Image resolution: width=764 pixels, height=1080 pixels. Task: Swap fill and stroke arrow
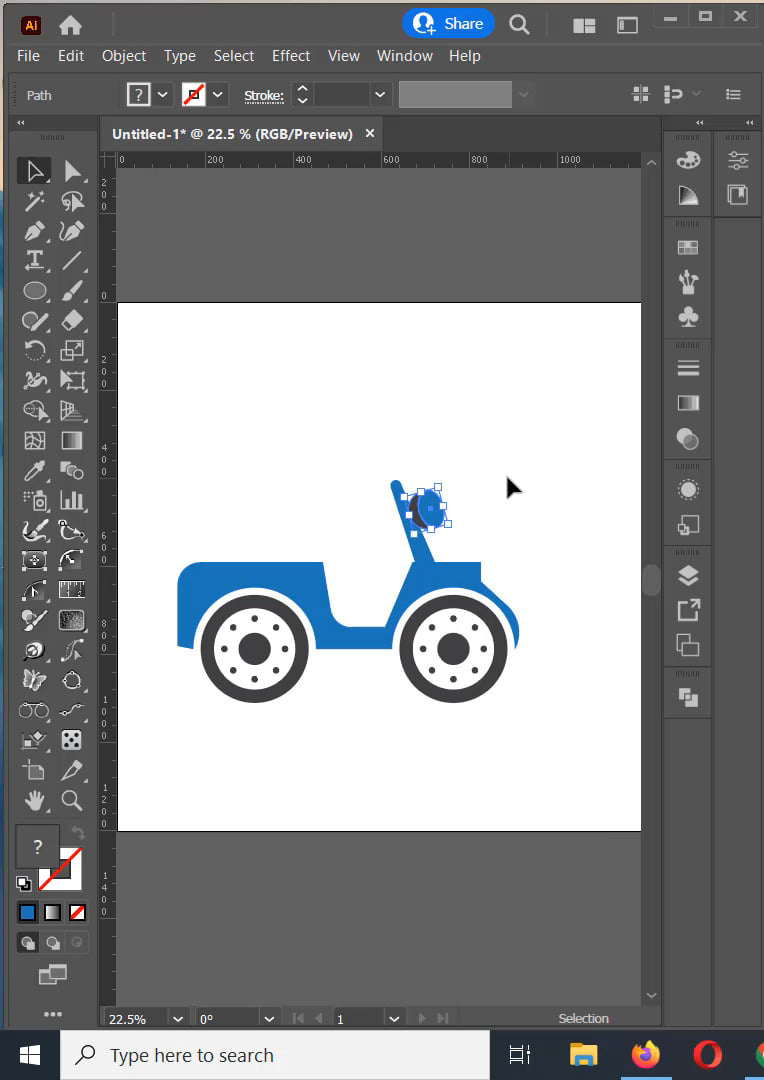click(x=78, y=833)
